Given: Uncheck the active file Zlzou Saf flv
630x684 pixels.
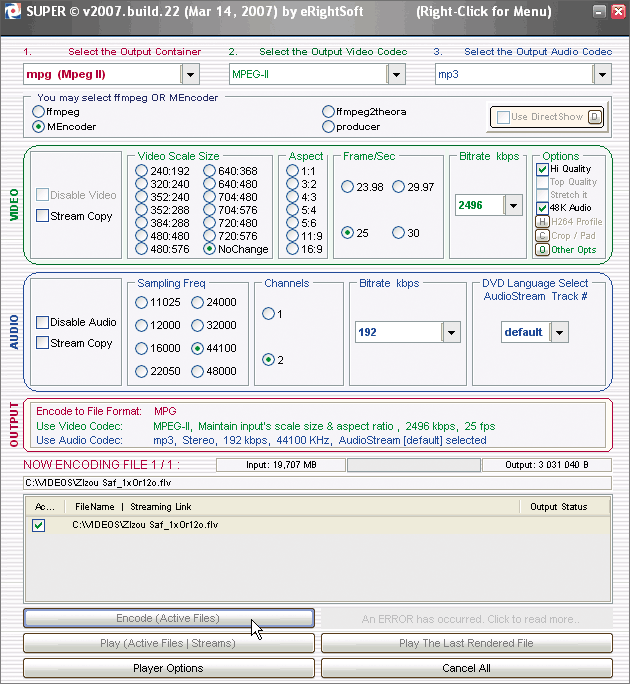Looking at the screenshot, I should tap(38, 525).
